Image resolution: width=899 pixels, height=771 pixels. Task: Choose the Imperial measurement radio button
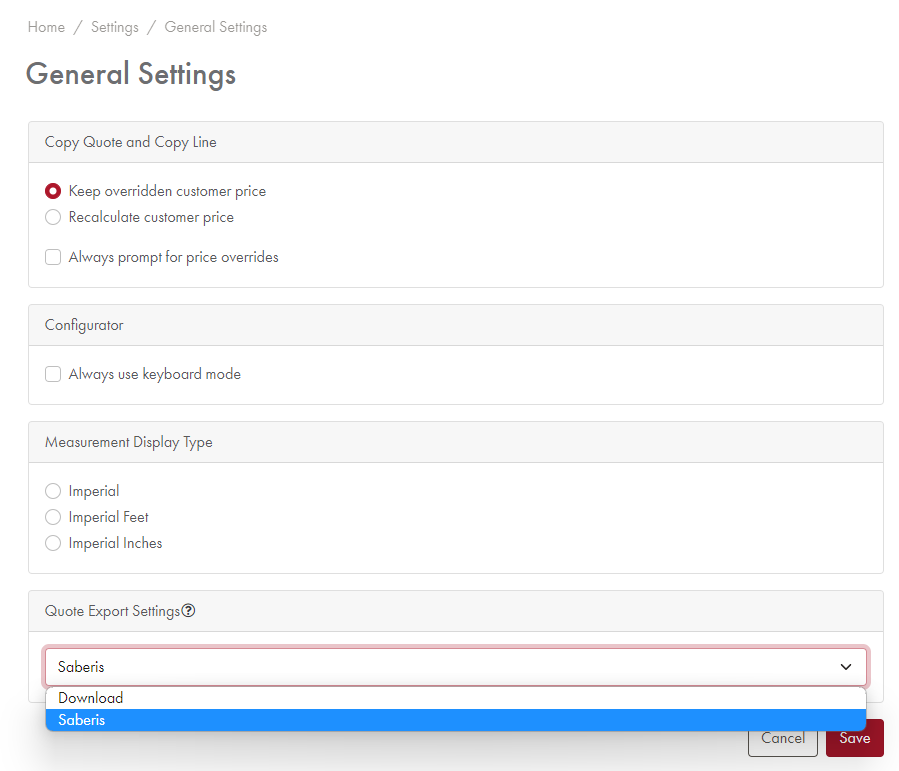(54, 491)
